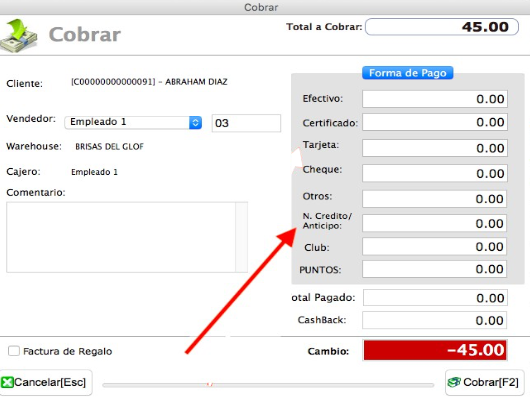Click the green X icon on Cancelar button

point(7,382)
